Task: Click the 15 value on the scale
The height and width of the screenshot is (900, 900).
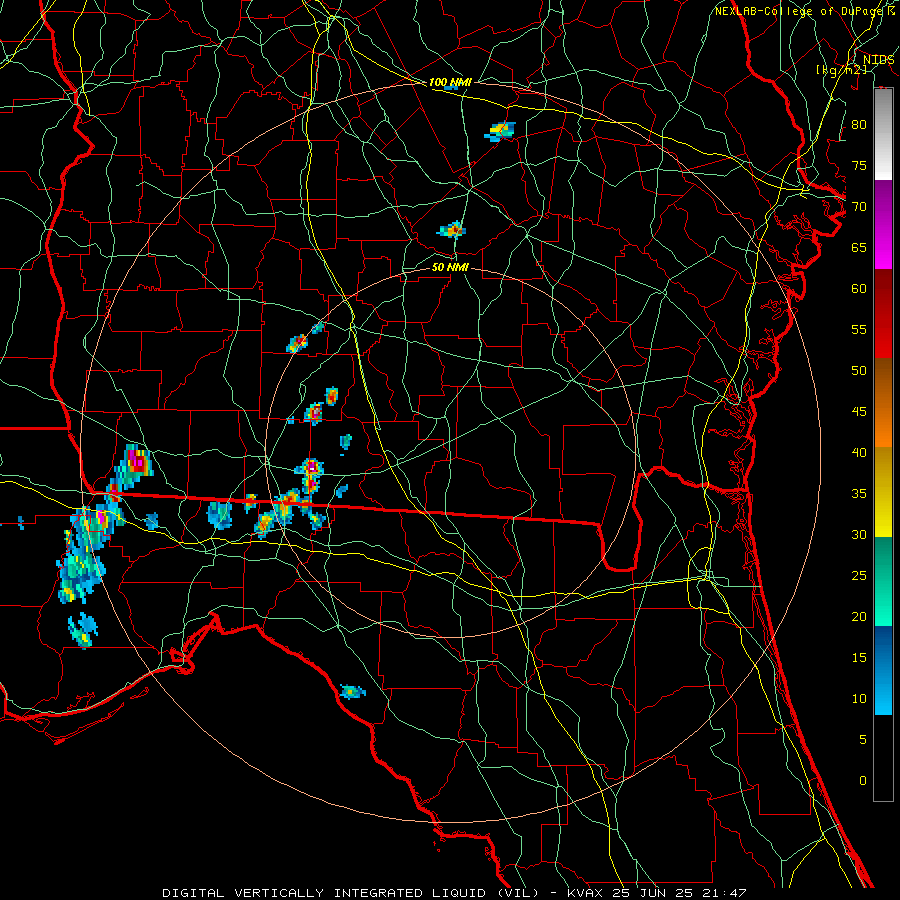Action: click(x=859, y=658)
